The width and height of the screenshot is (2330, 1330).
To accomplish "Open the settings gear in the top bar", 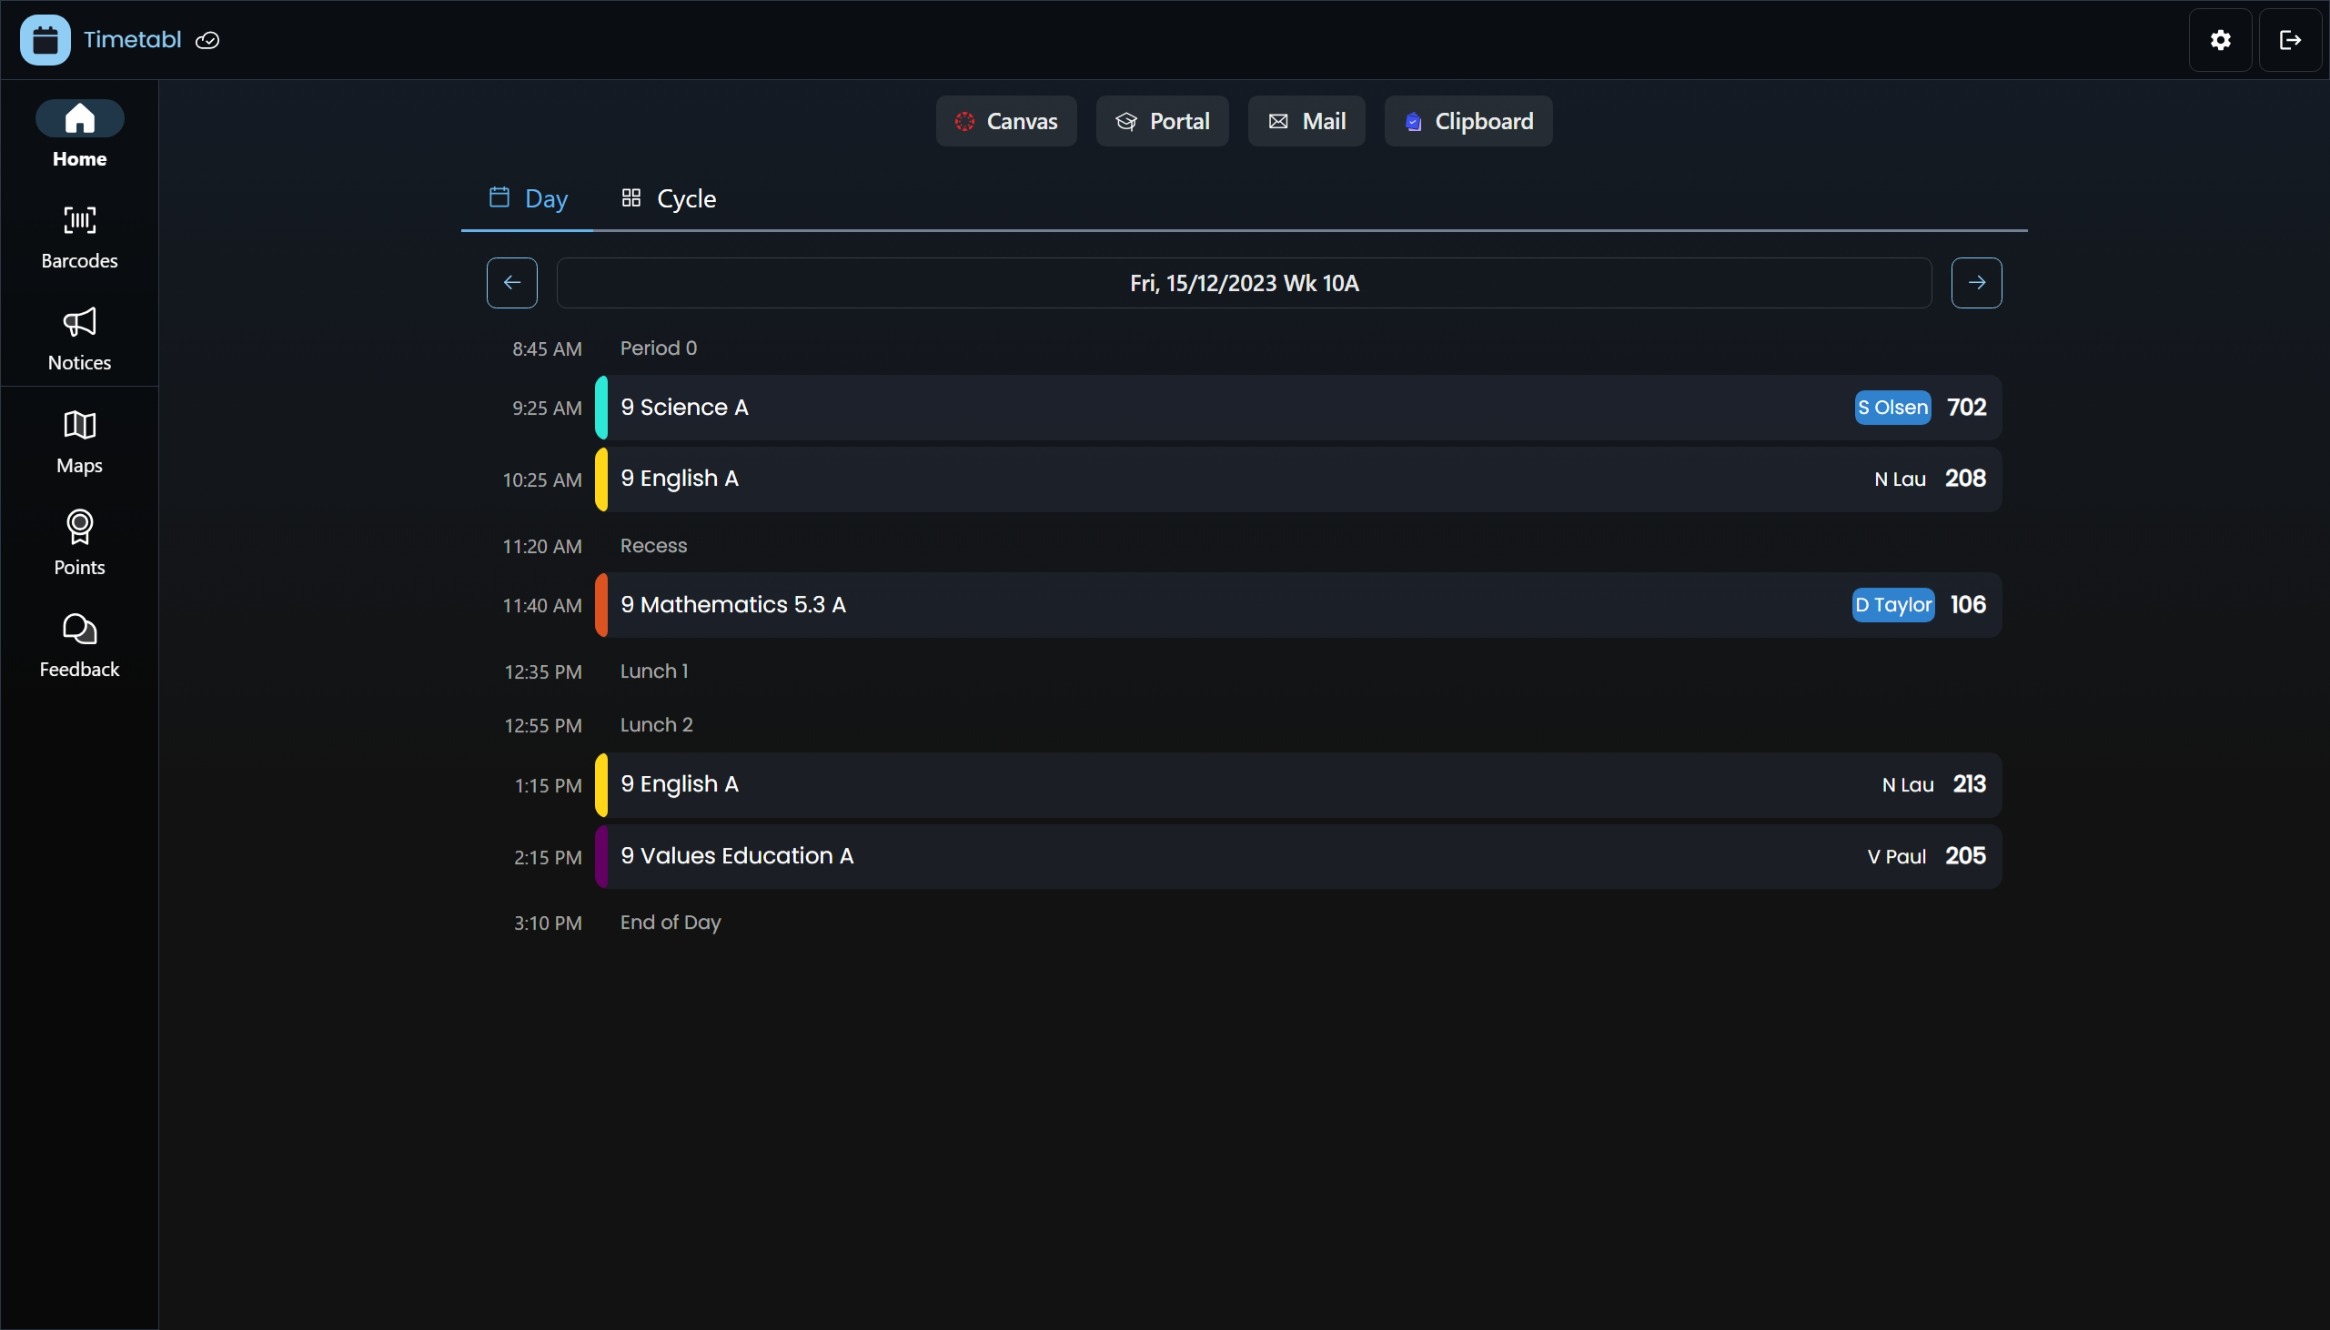I will click(x=2221, y=40).
